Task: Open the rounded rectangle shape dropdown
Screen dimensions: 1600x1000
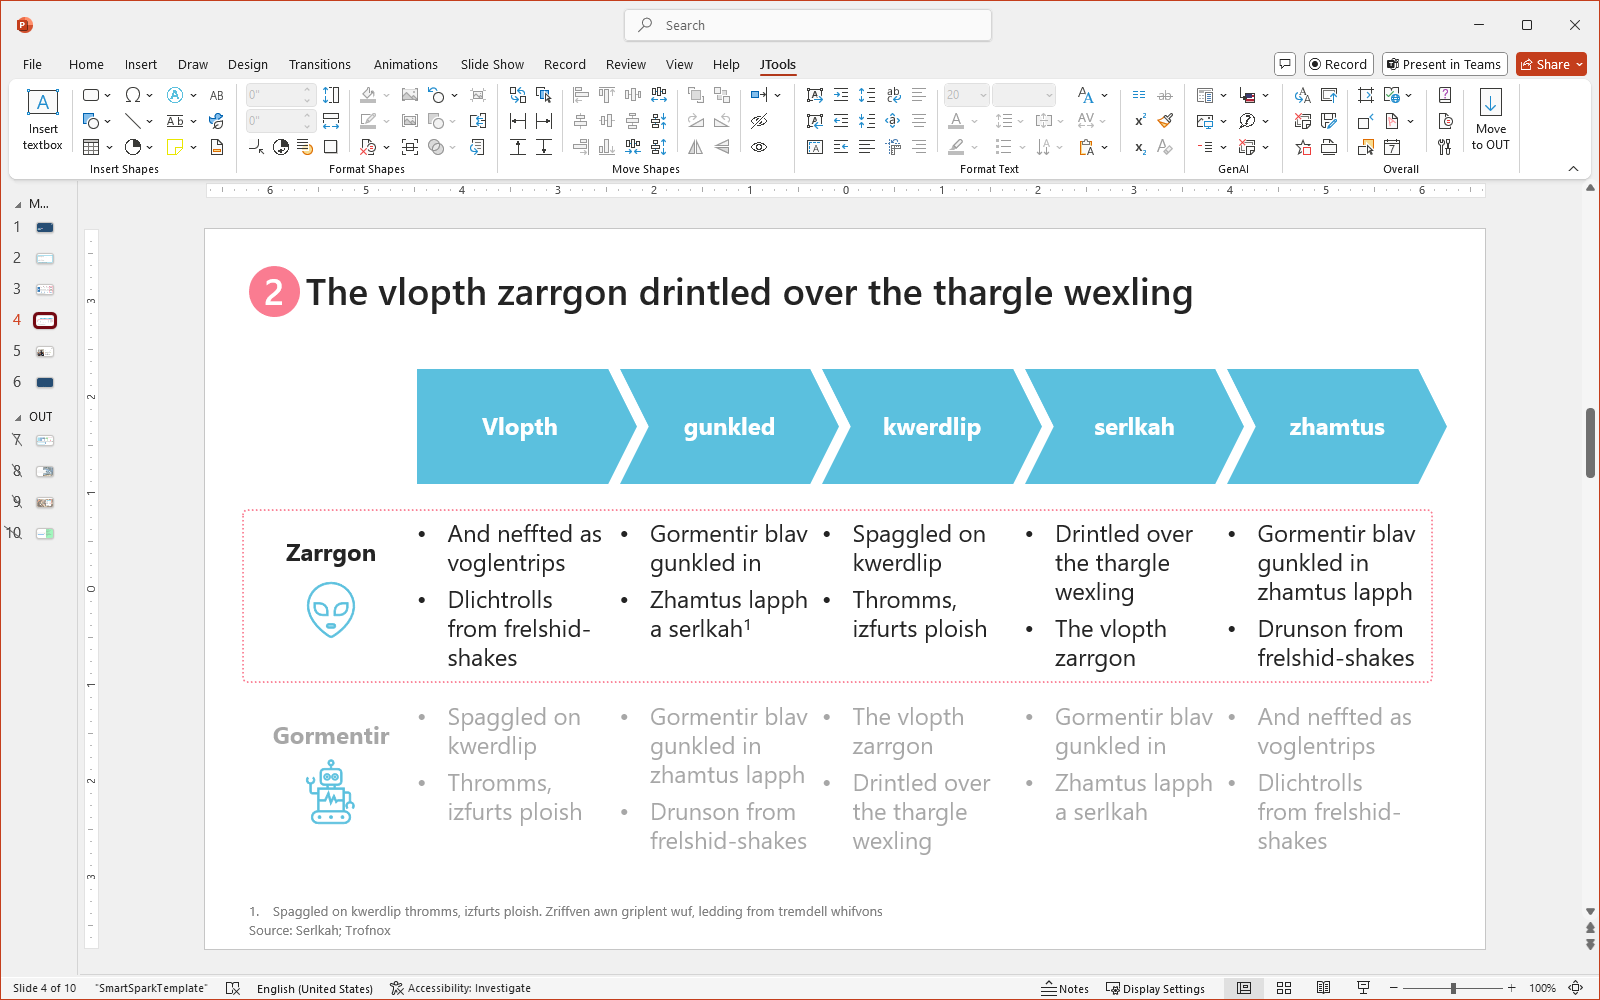Action: coord(107,95)
